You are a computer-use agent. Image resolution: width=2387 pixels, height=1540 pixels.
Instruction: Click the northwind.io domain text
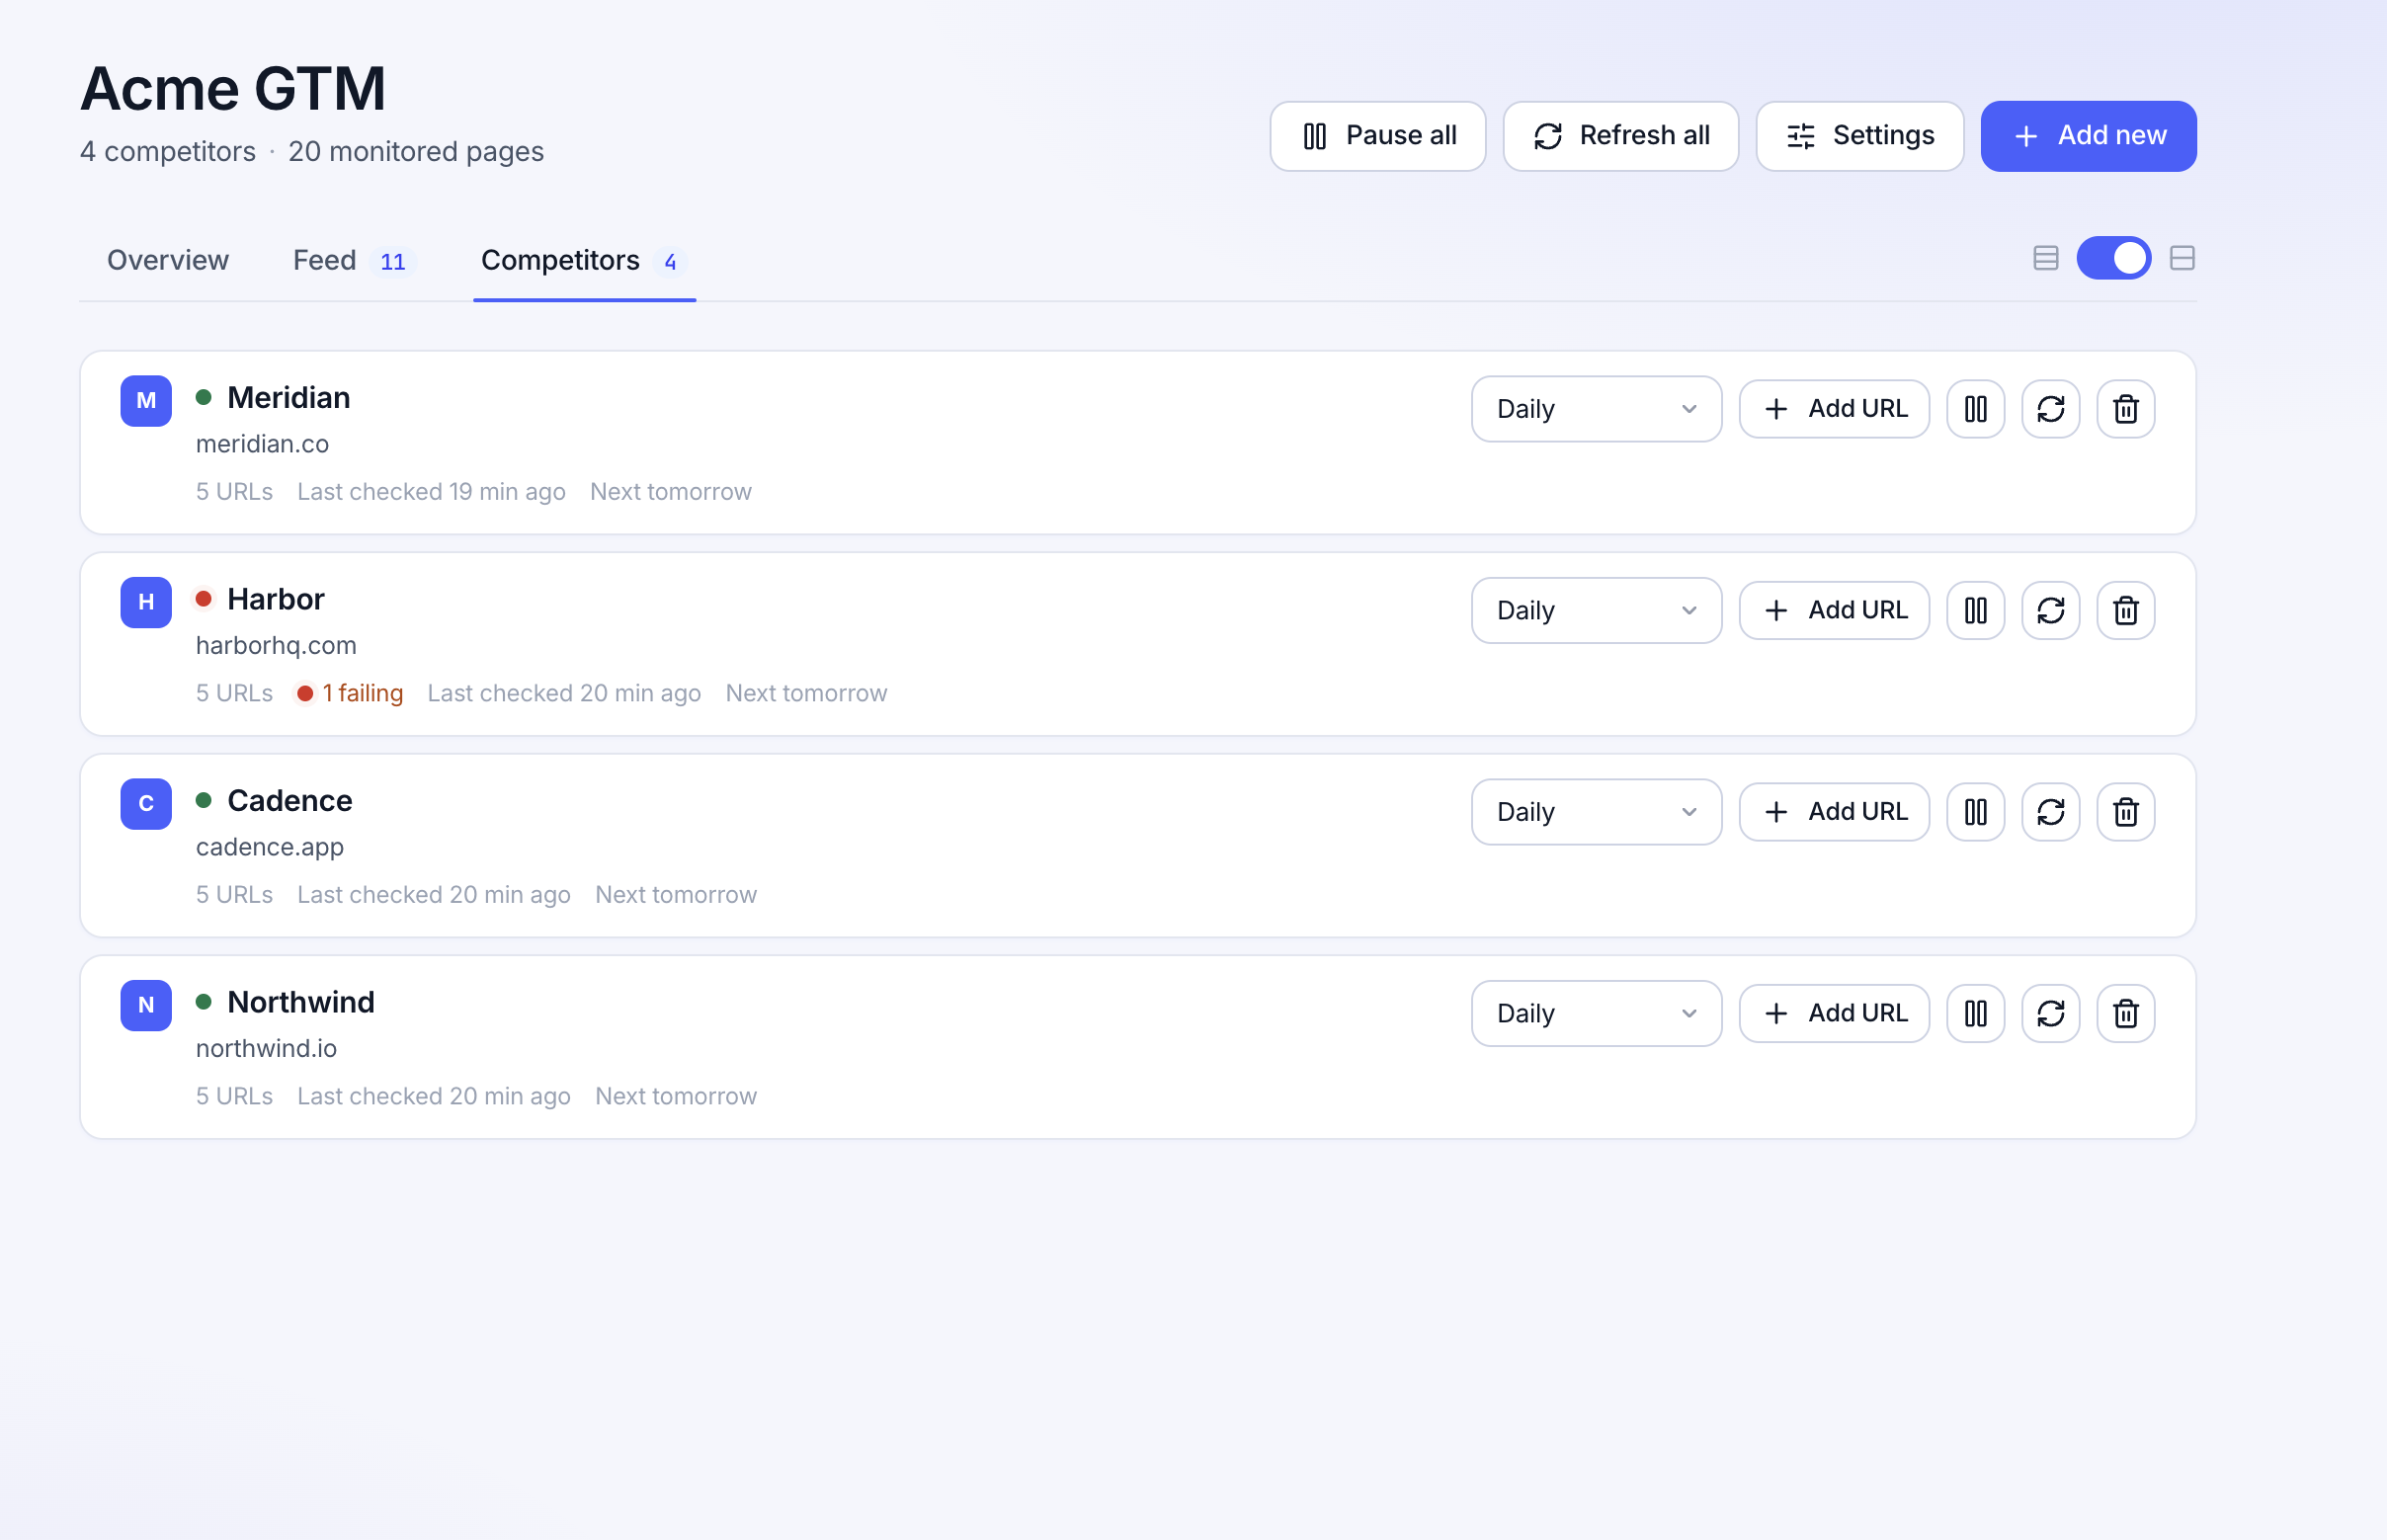266,1048
